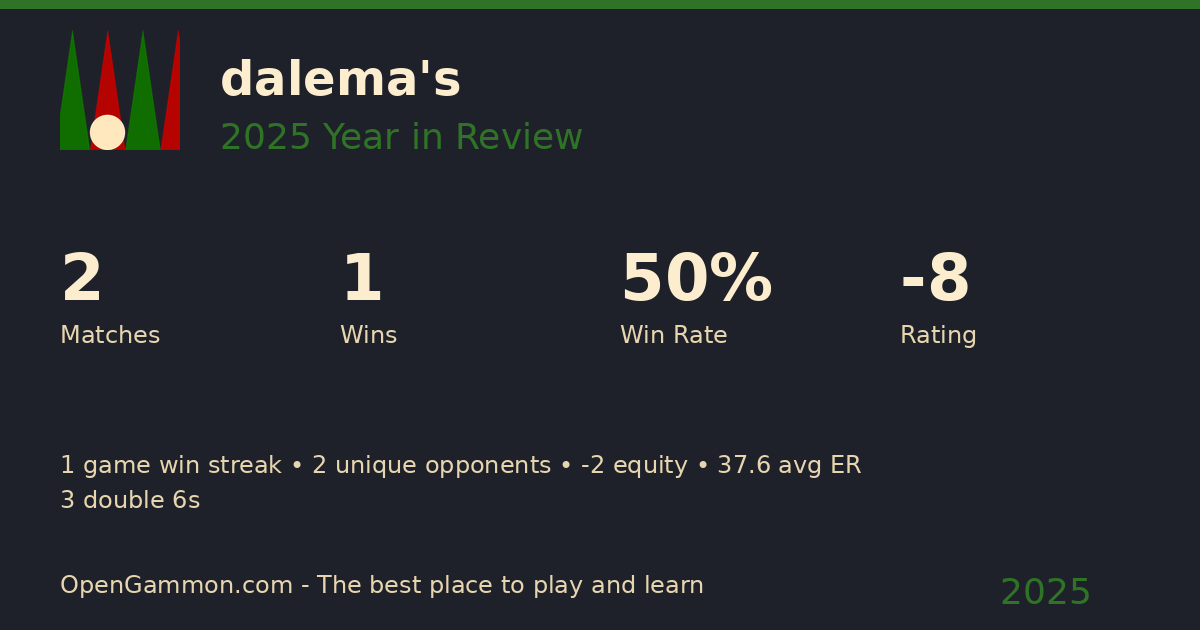This screenshot has height=630, width=1200.
Task: Click the green 2025 year in footer
Action: [x=1045, y=593]
